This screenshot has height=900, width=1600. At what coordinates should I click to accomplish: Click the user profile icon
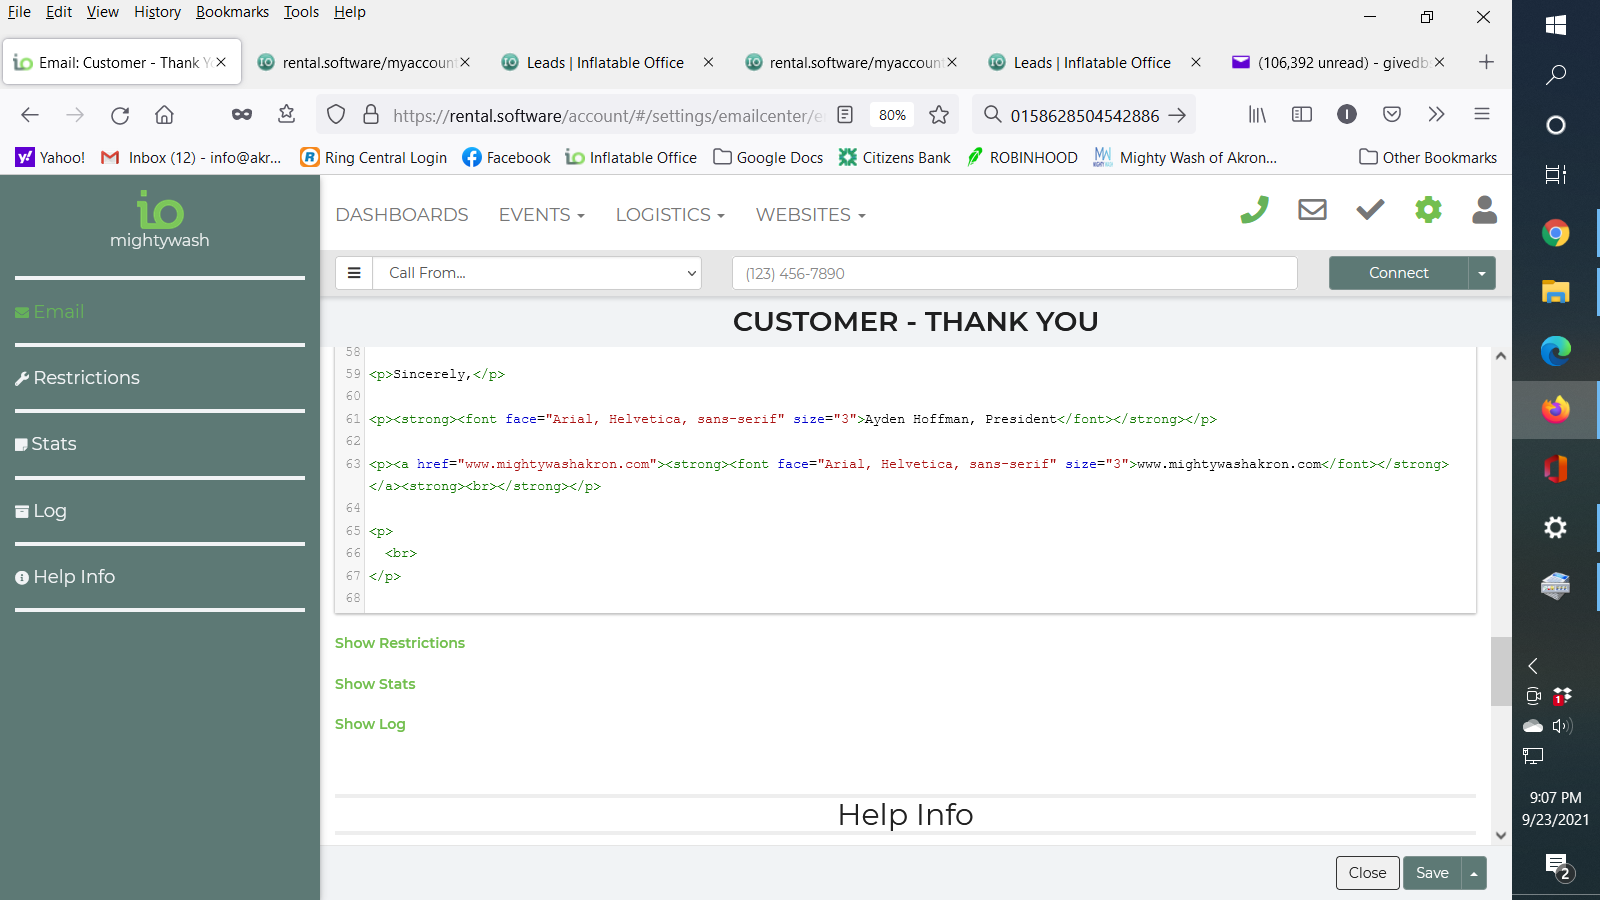click(x=1485, y=210)
